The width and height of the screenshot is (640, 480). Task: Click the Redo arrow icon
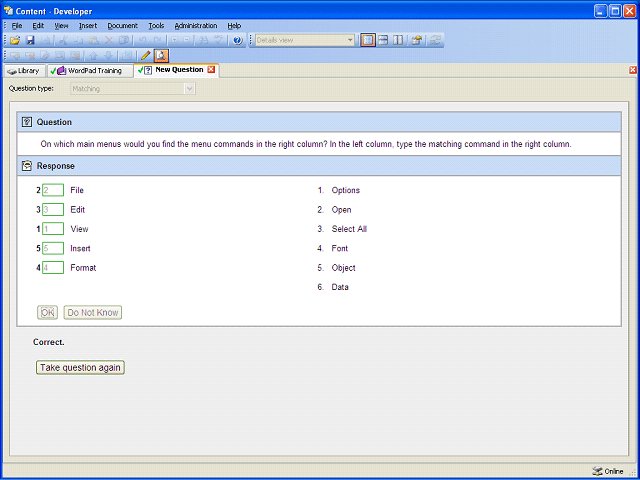pyautogui.click(x=157, y=40)
